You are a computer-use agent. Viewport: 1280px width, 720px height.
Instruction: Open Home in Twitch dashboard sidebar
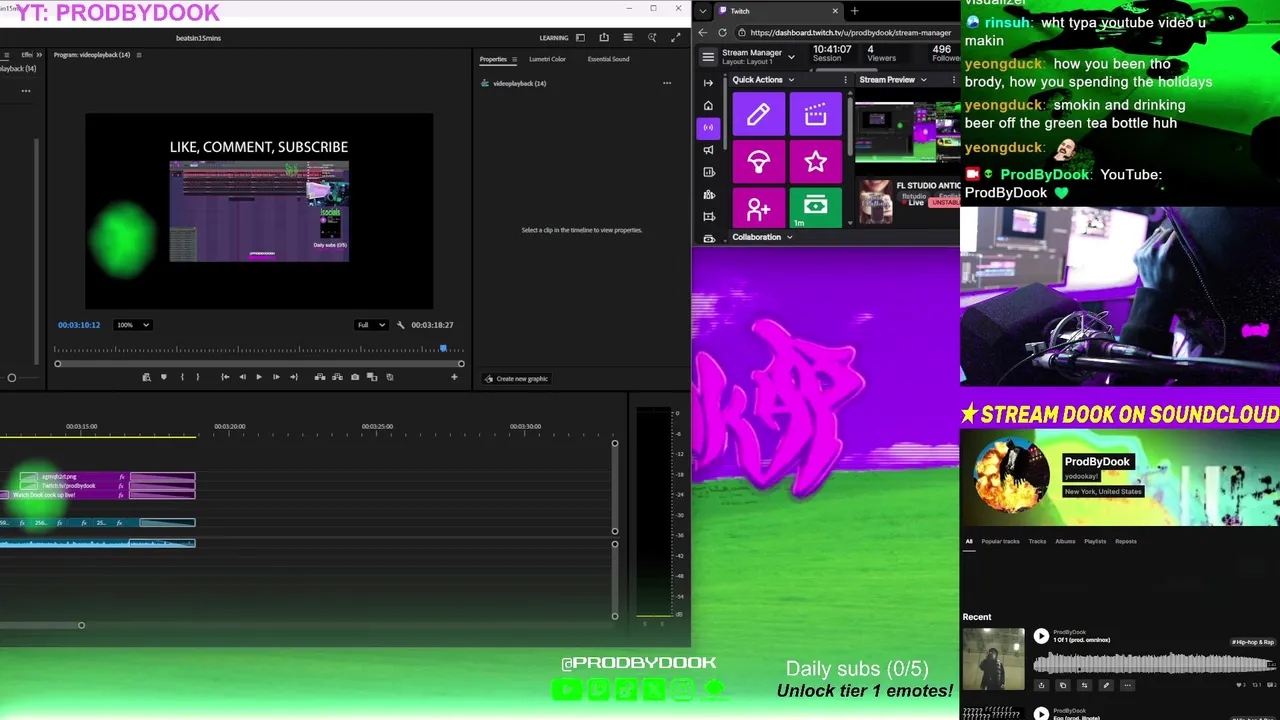pyautogui.click(x=708, y=105)
